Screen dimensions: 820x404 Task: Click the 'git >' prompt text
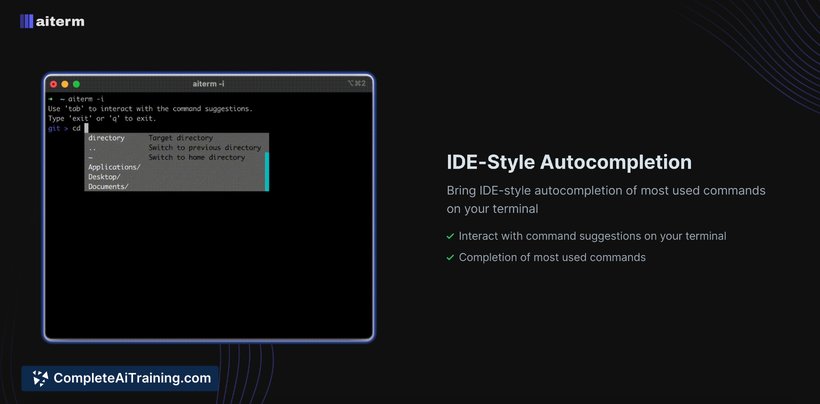58,129
